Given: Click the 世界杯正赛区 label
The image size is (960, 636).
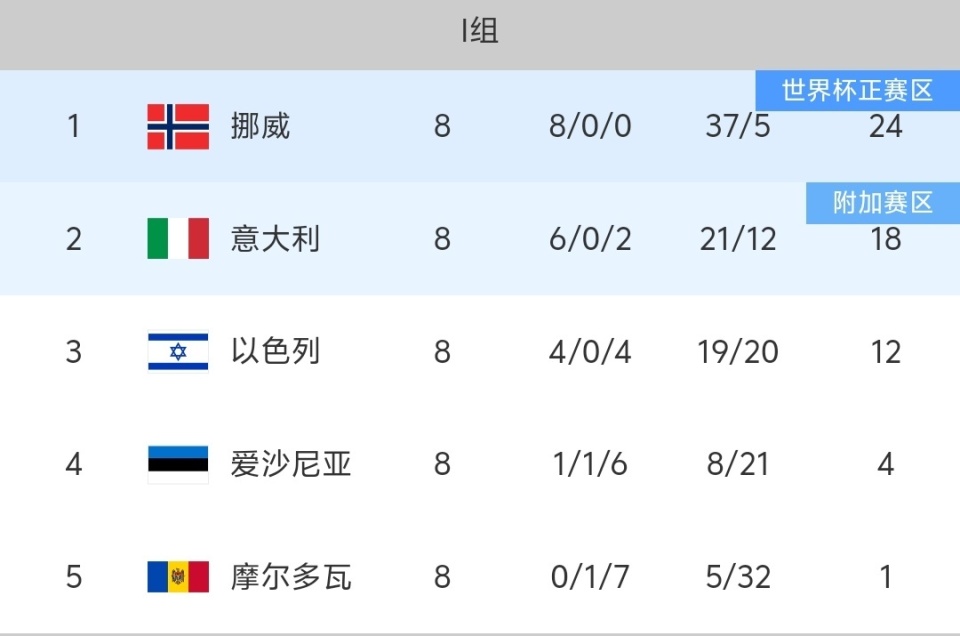Looking at the screenshot, I should 857,91.
